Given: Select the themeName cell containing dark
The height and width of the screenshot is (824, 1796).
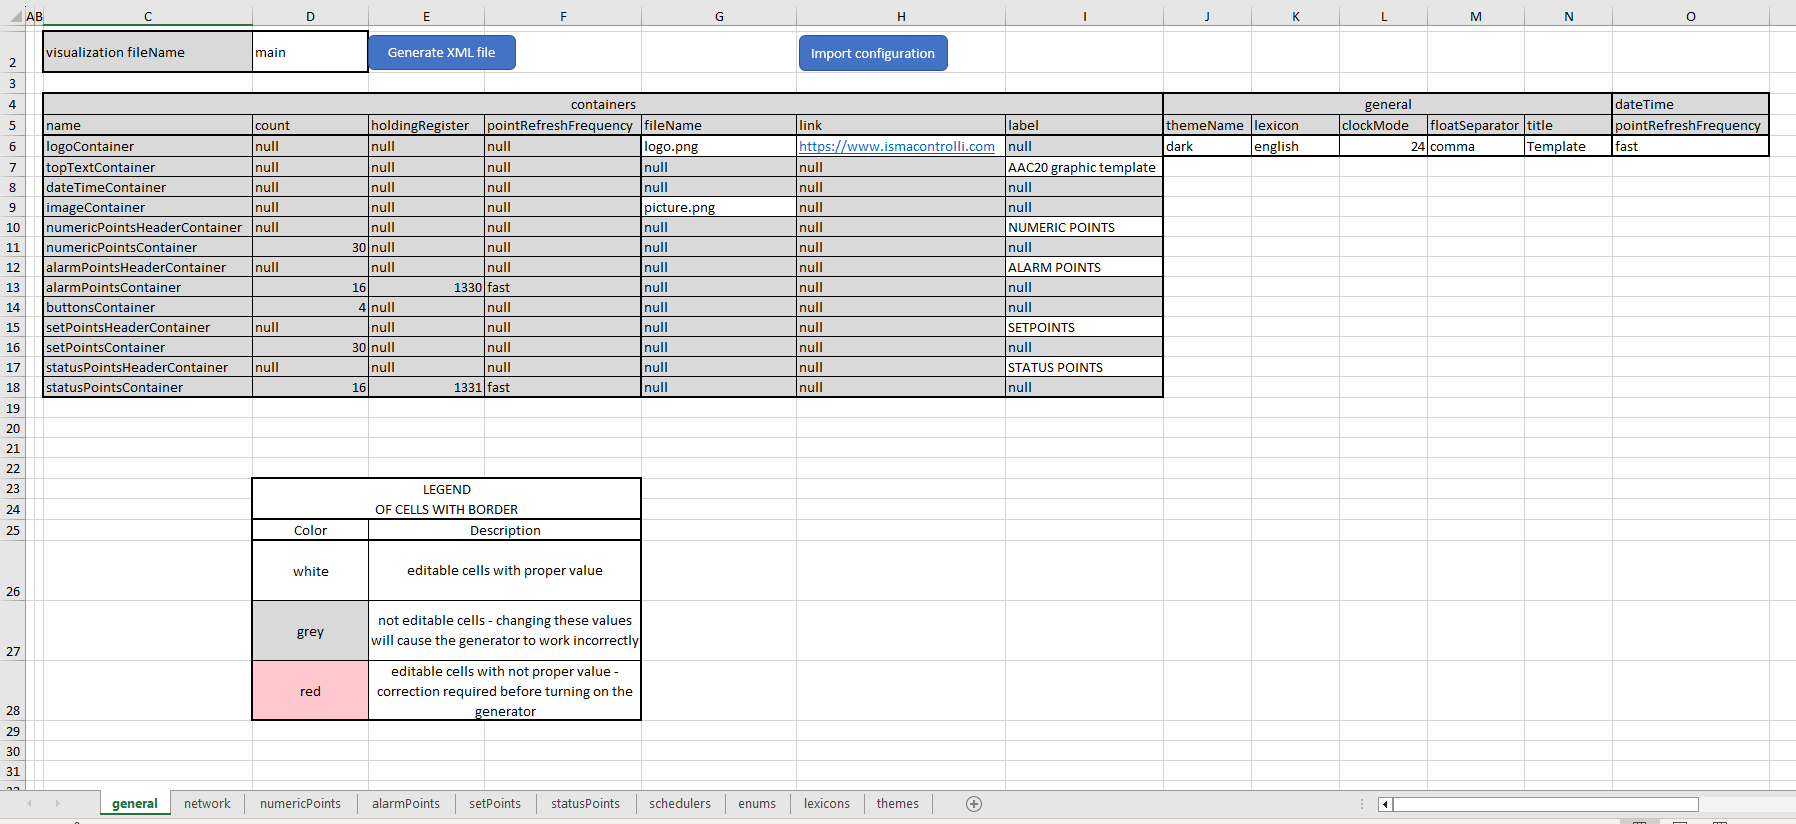Looking at the screenshot, I should [x=1206, y=147].
